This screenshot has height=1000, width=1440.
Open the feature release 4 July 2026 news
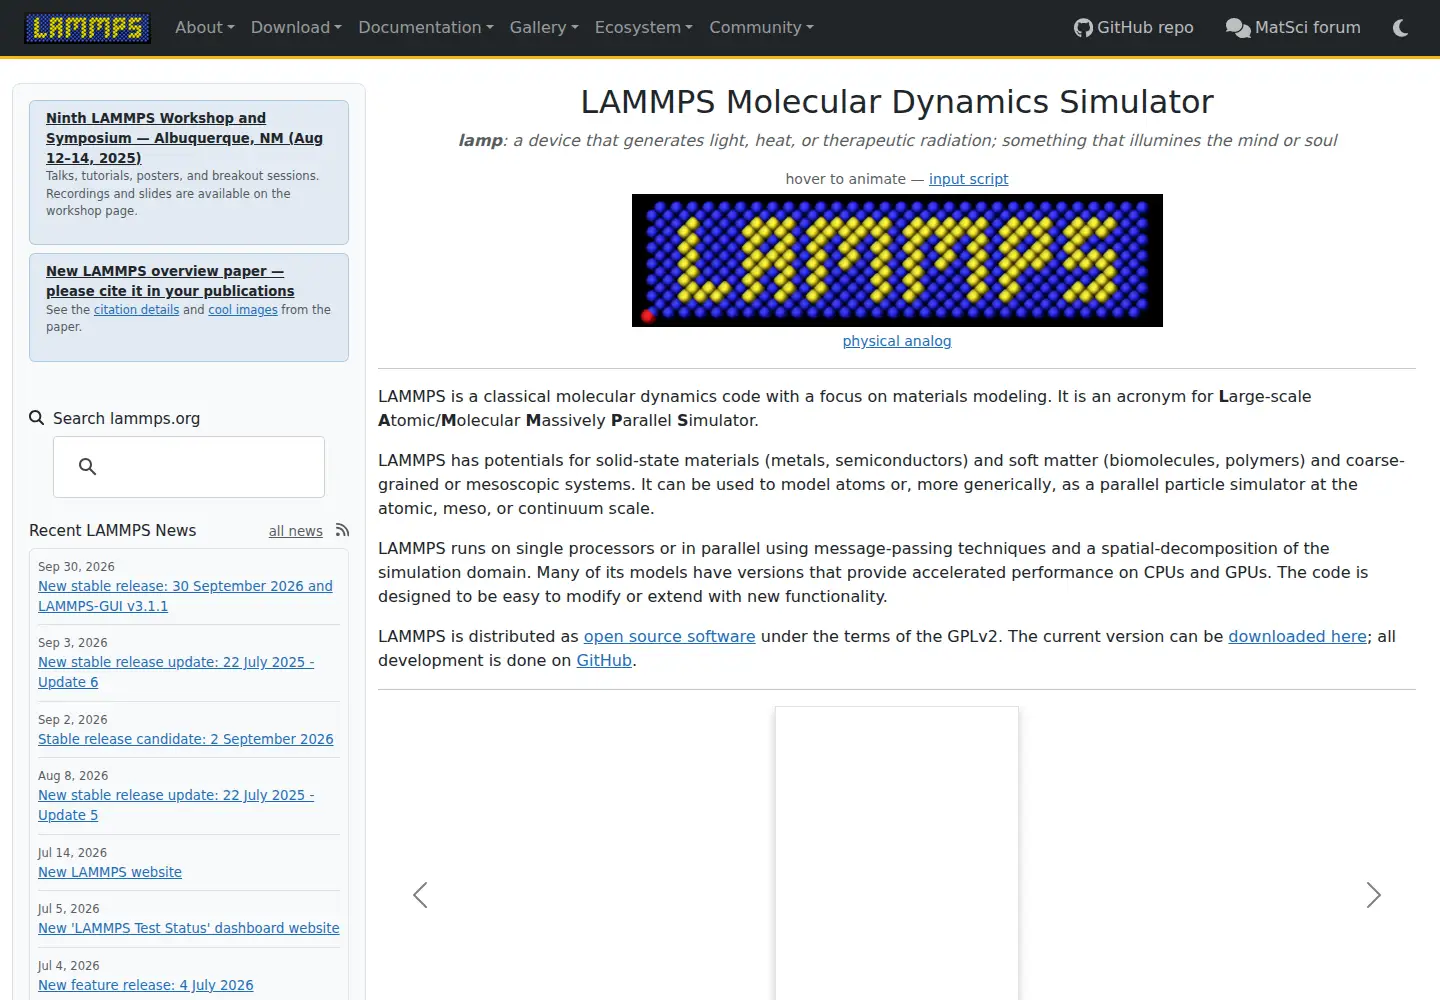tap(146, 985)
